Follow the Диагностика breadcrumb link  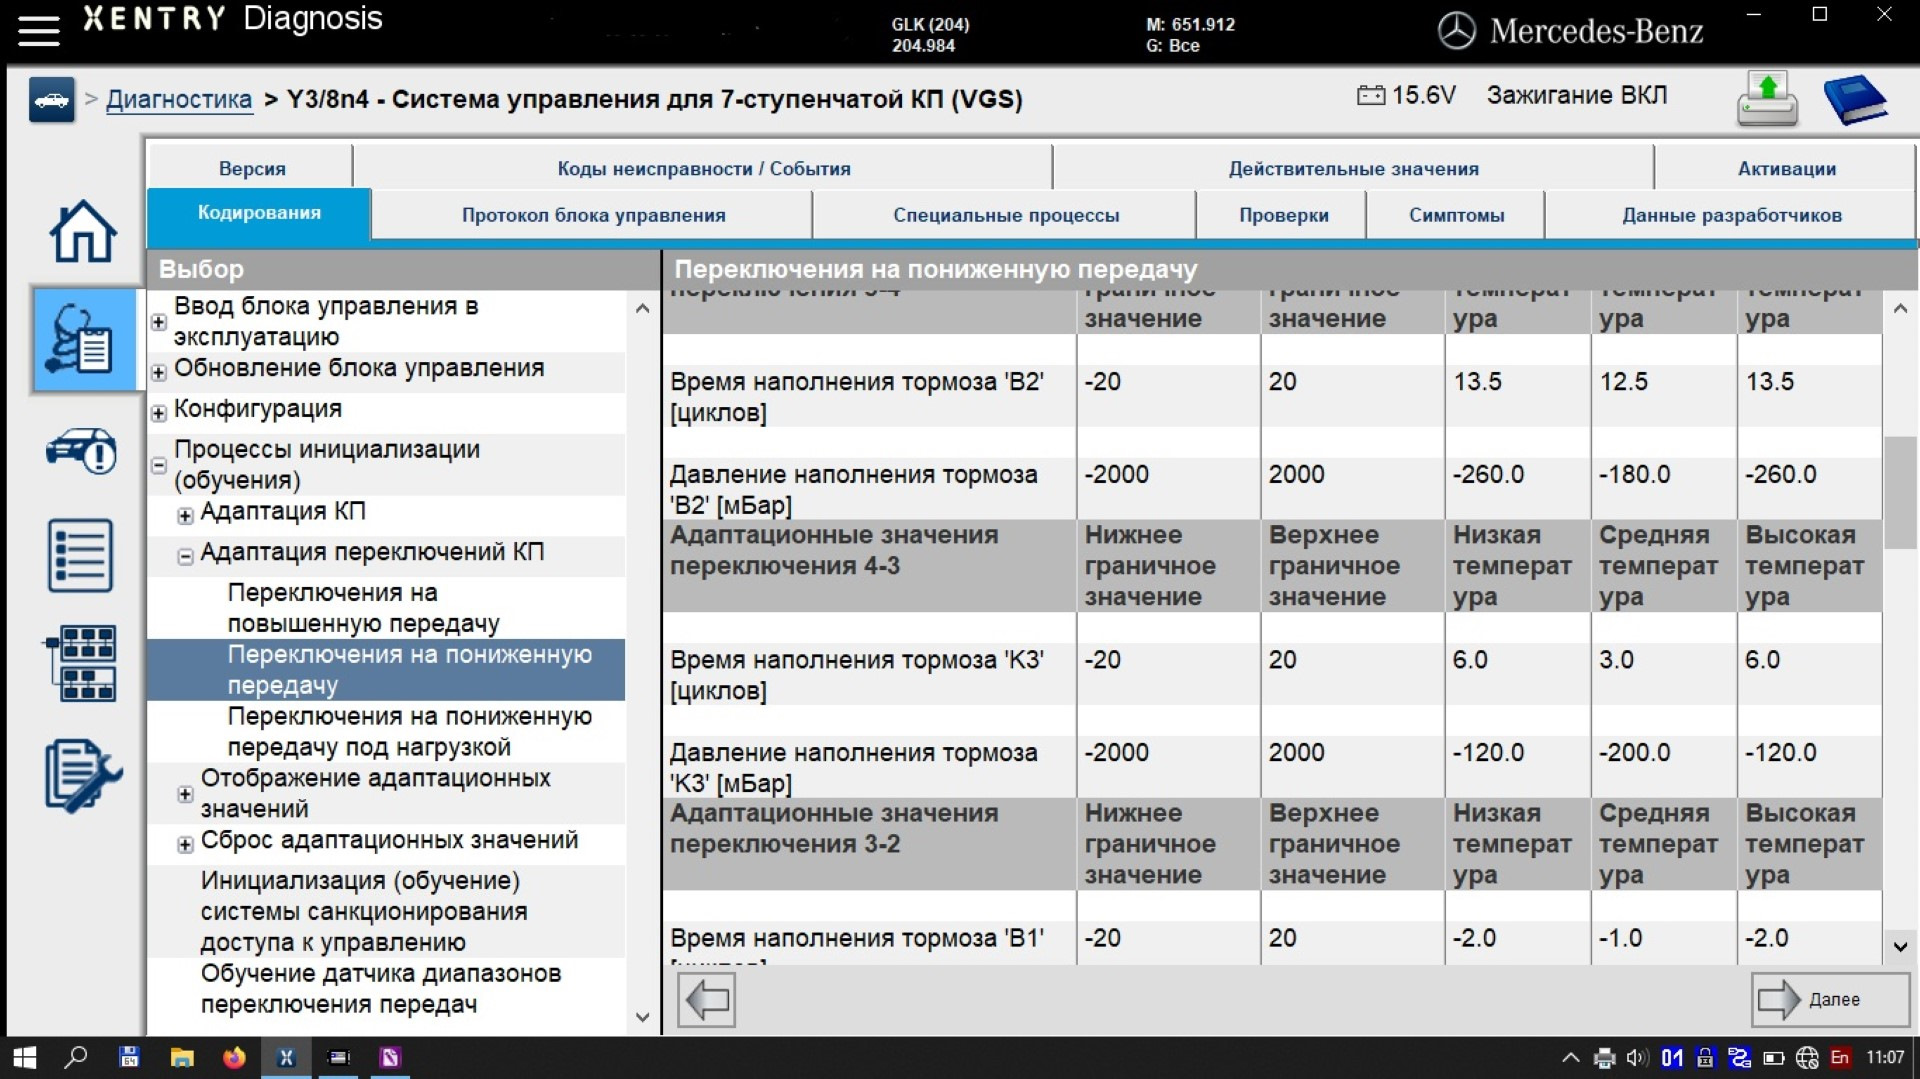[x=179, y=99]
